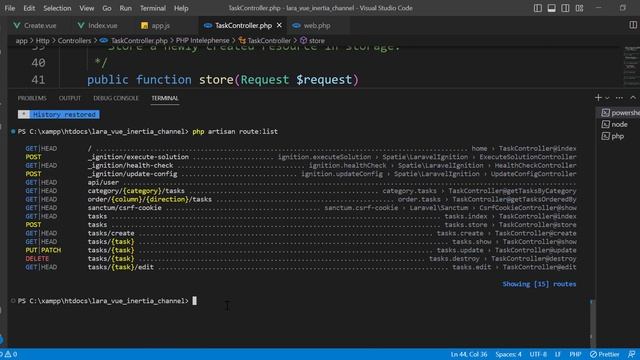The width and height of the screenshot is (640, 360).
Task: Maximize terminal panel with caret icon
Action: 633,98
